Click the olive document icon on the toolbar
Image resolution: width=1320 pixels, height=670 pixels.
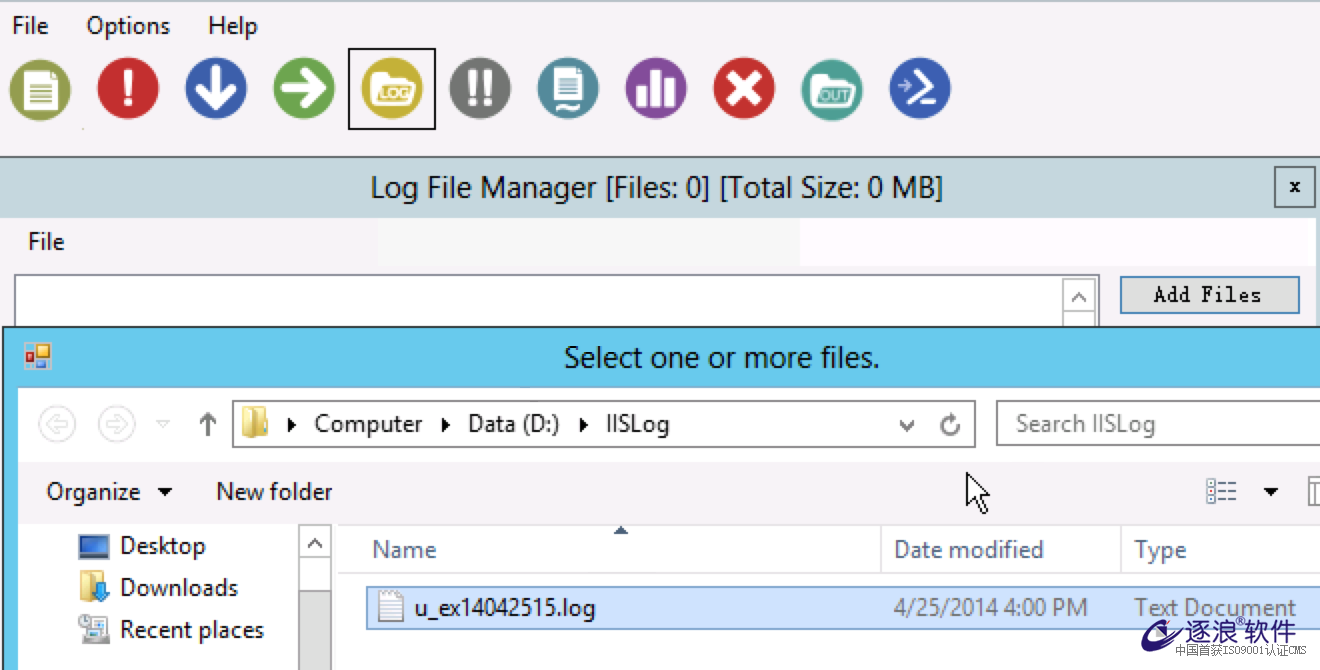click(x=39, y=88)
